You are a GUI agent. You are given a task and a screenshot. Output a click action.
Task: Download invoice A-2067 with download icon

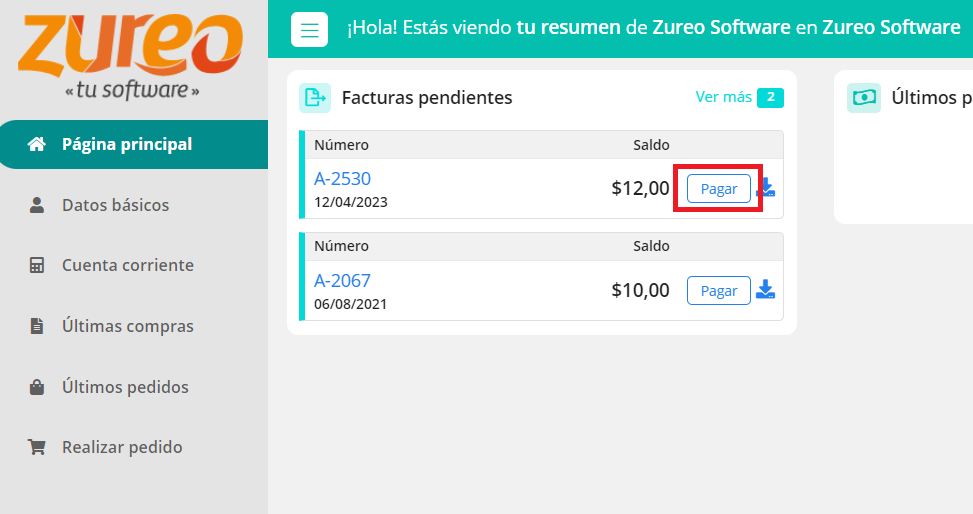click(766, 290)
